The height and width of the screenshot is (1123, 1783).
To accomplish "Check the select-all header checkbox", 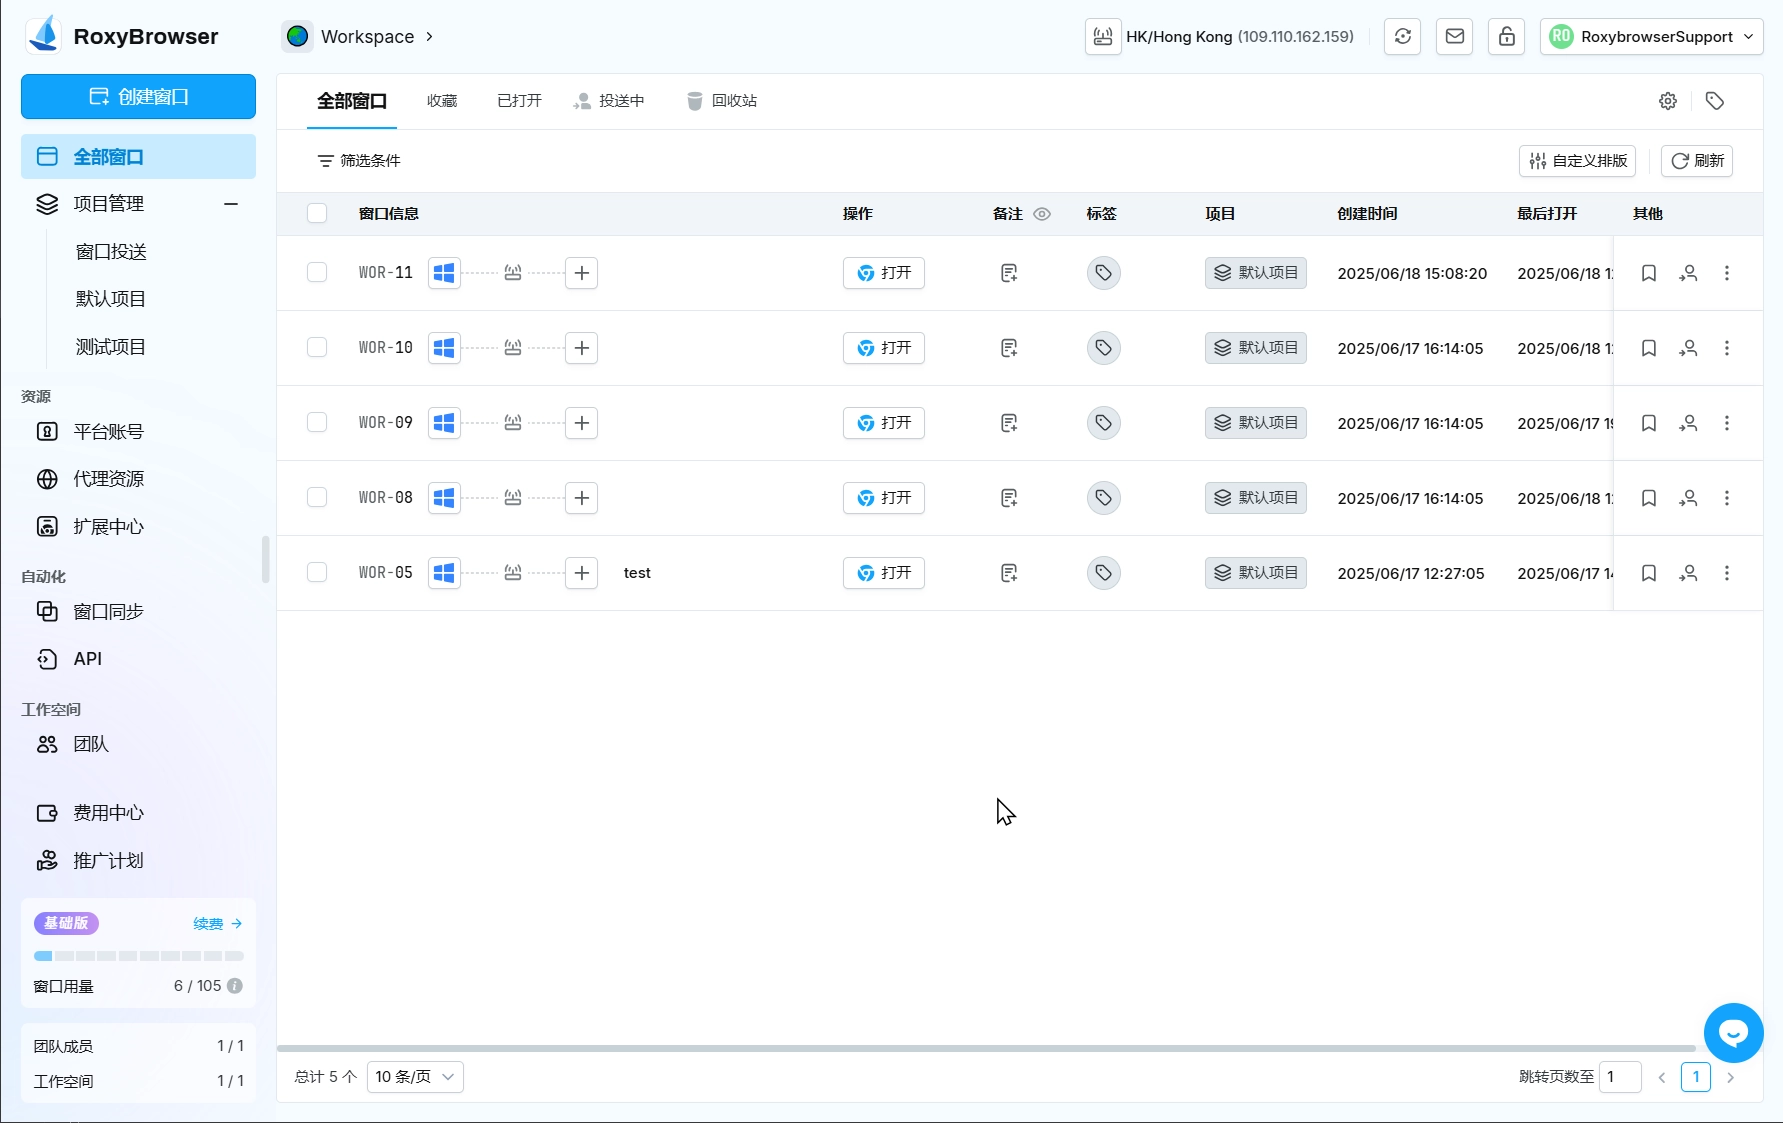I will (x=317, y=213).
